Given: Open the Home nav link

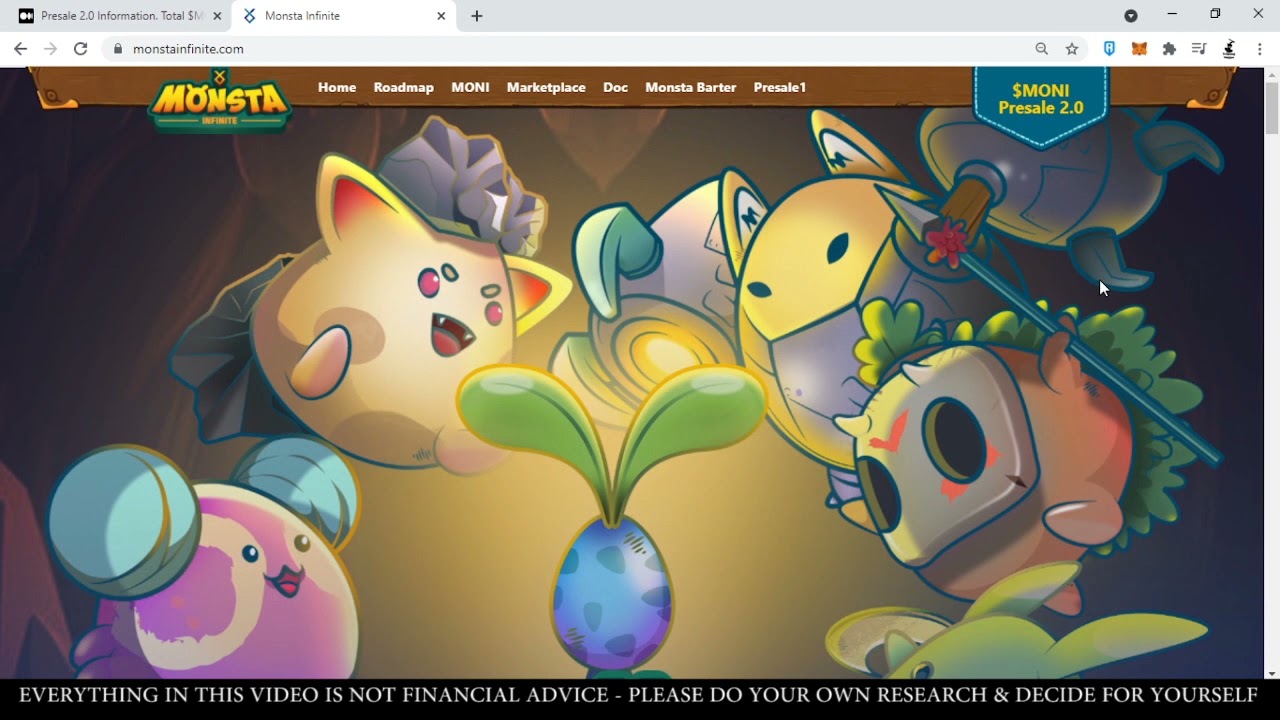Looking at the screenshot, I should coord(337,87).
